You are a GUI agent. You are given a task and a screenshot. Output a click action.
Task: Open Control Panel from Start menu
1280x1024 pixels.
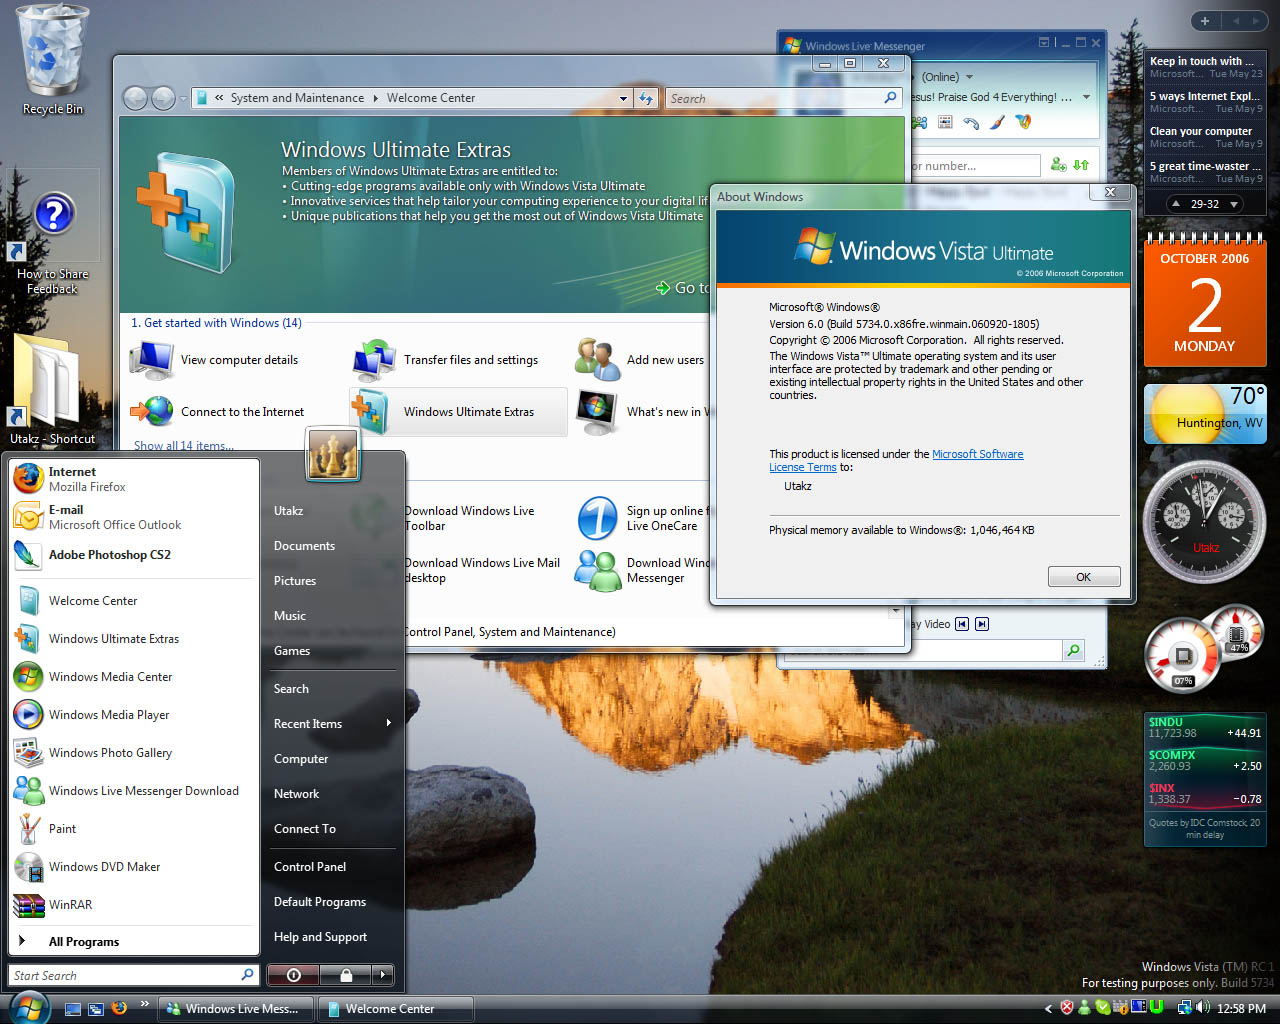[x=310, y=867]
